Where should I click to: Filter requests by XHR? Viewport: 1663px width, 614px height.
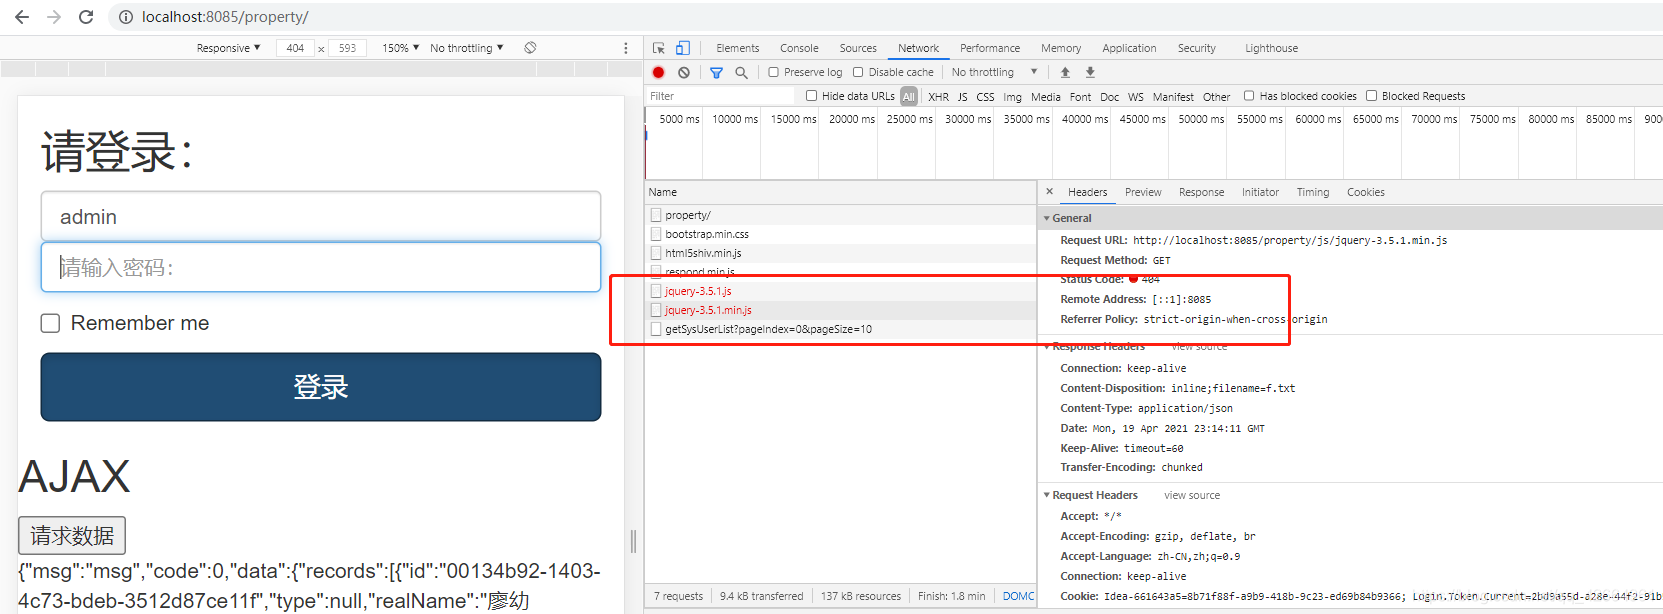coord(938,97)
